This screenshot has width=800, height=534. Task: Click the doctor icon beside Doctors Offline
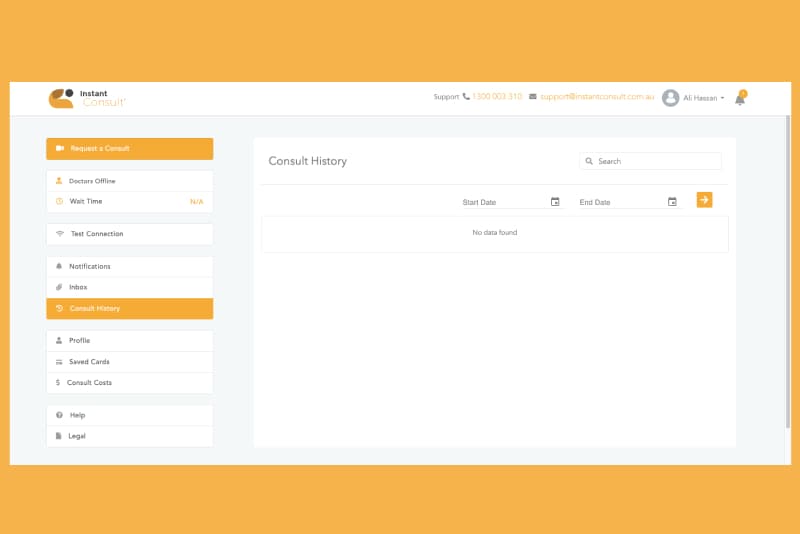(59, 181)
